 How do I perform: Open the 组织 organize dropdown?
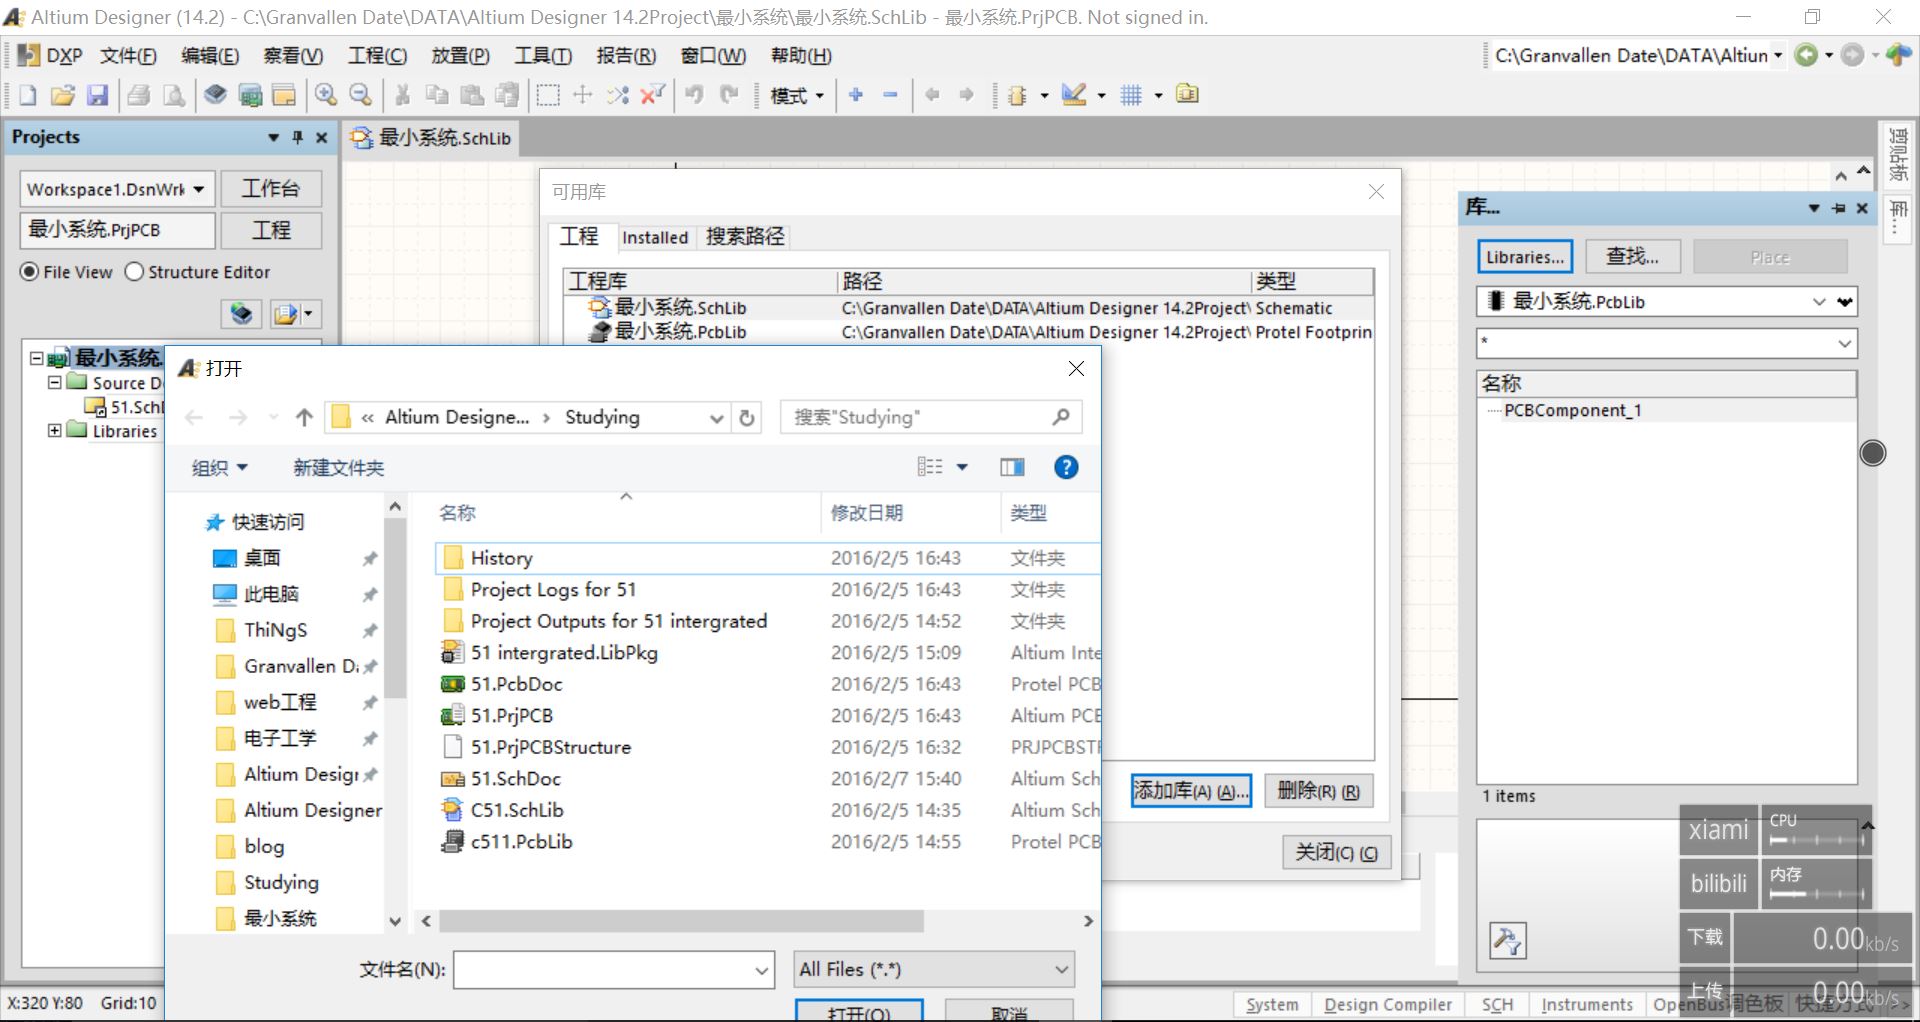pos(219,468)
